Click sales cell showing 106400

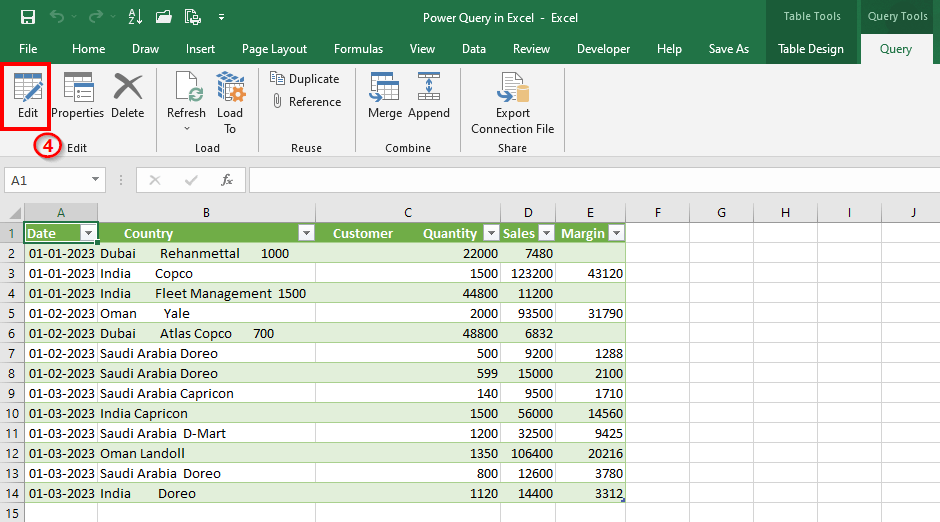[528, 454]
